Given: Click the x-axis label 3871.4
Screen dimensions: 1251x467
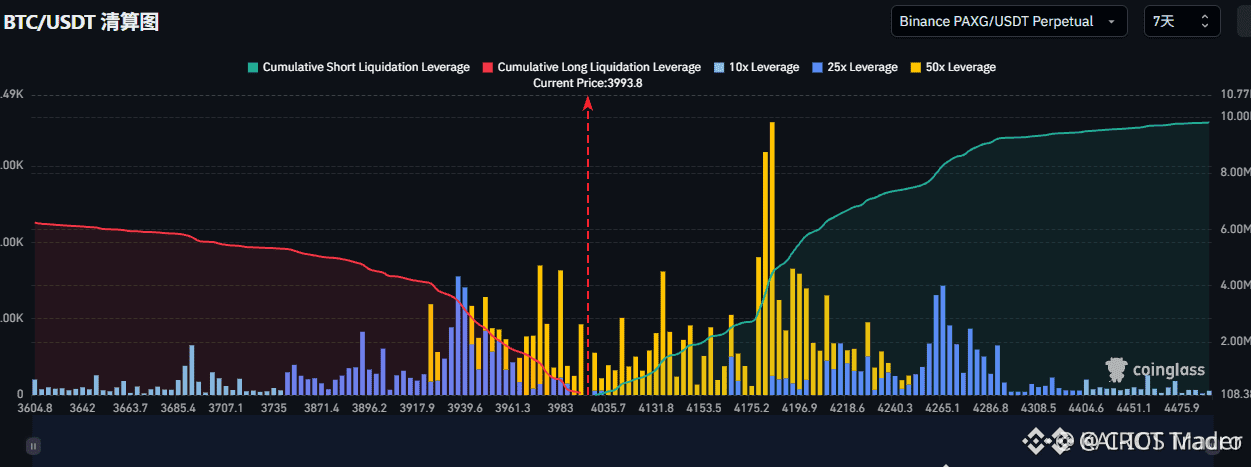Looking at the screenshot, I should click(321, 408).
